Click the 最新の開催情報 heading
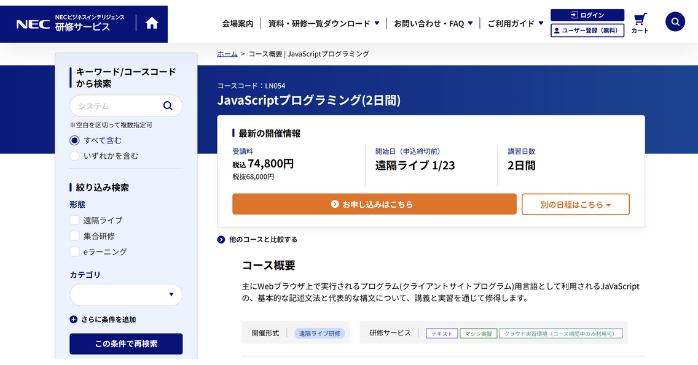This screenshot has height=365, width=698. pyautogui.click(x=269, y=133)
